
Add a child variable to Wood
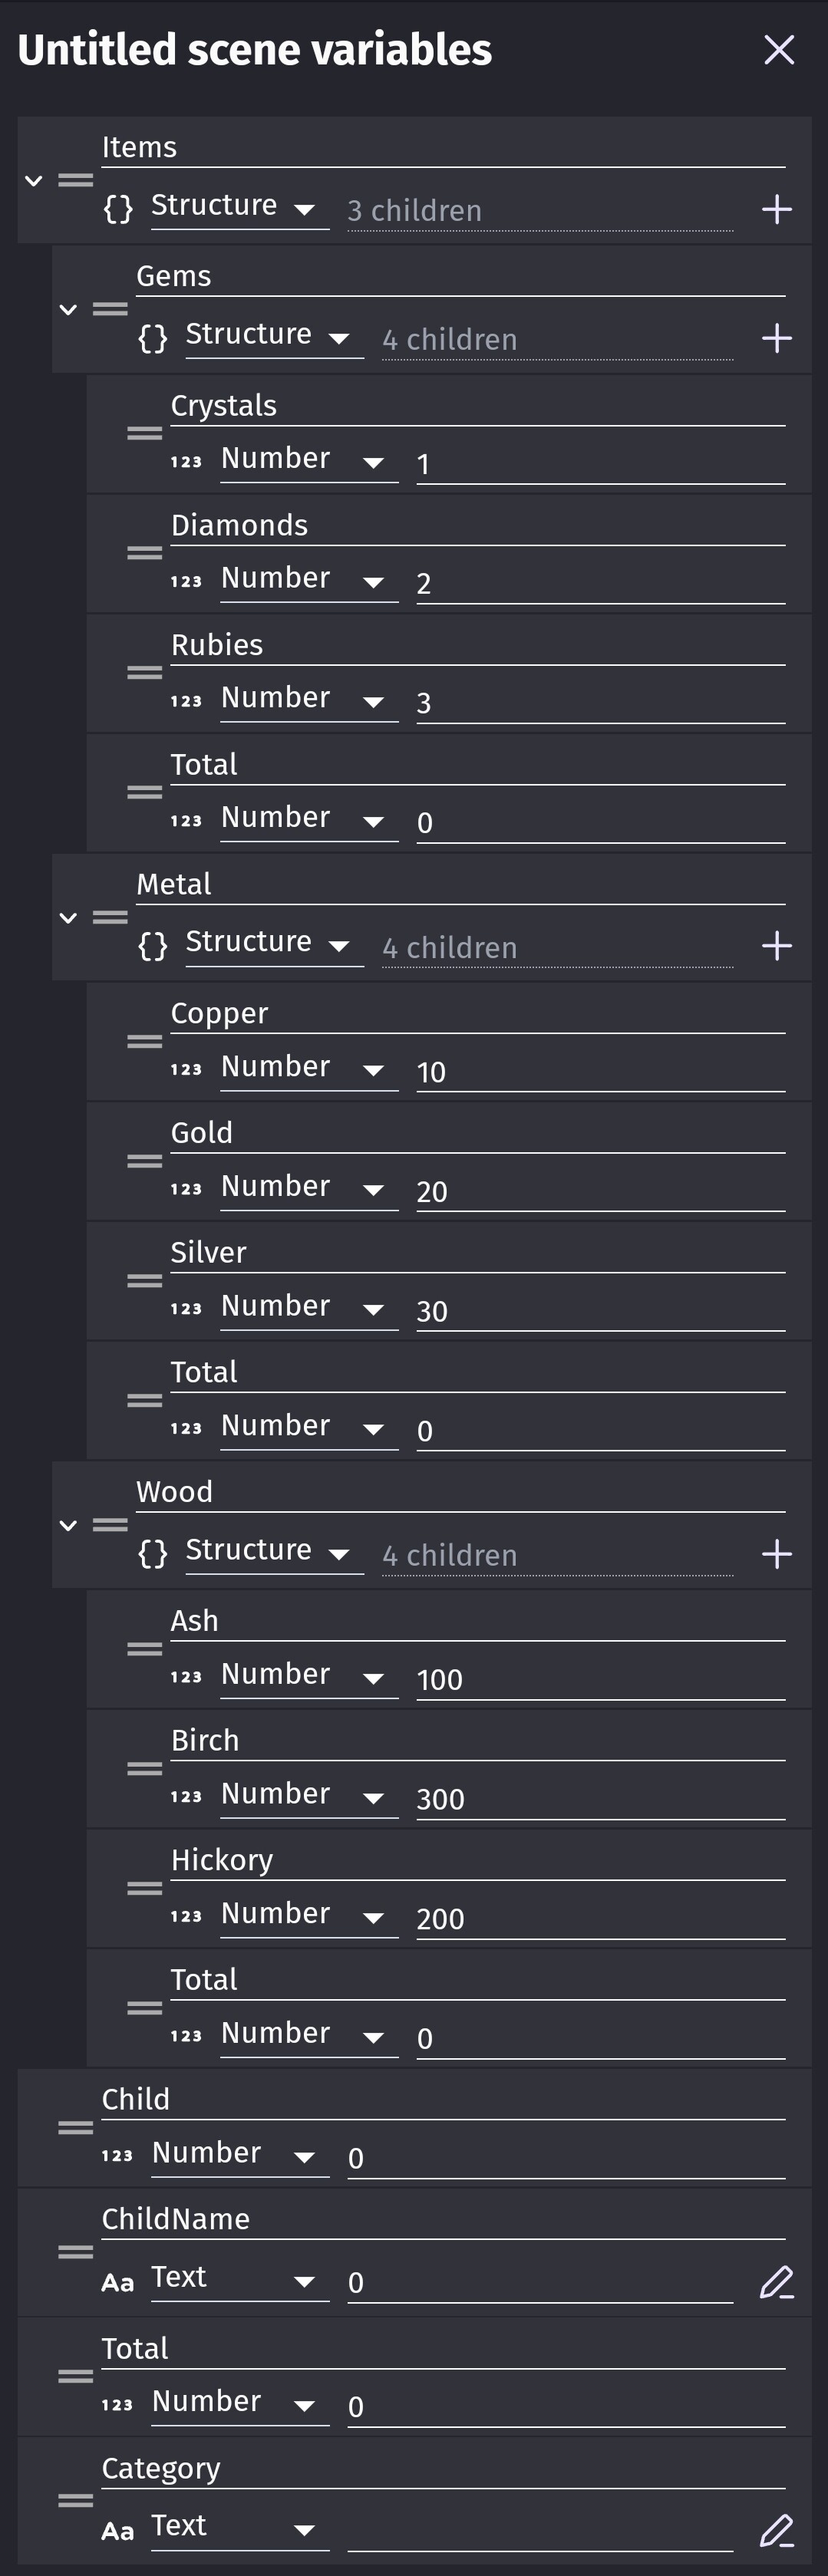point(776,1554)
